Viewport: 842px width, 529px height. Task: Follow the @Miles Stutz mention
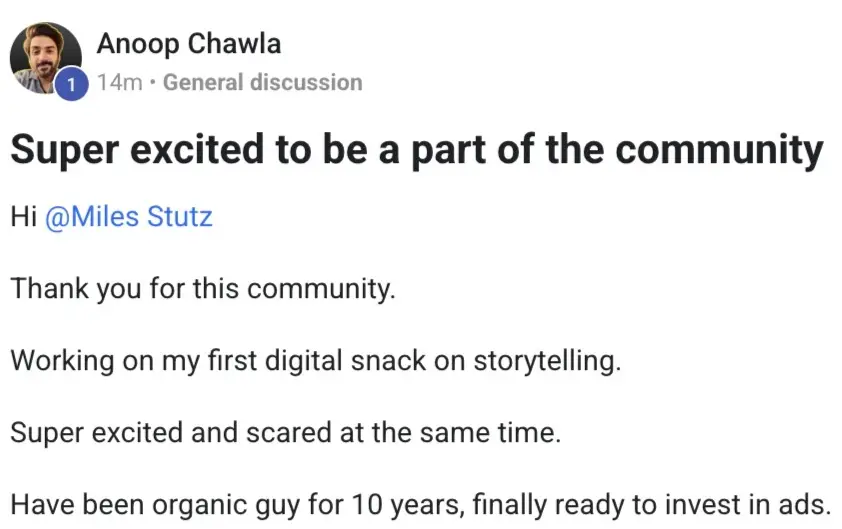pos(128,216)
